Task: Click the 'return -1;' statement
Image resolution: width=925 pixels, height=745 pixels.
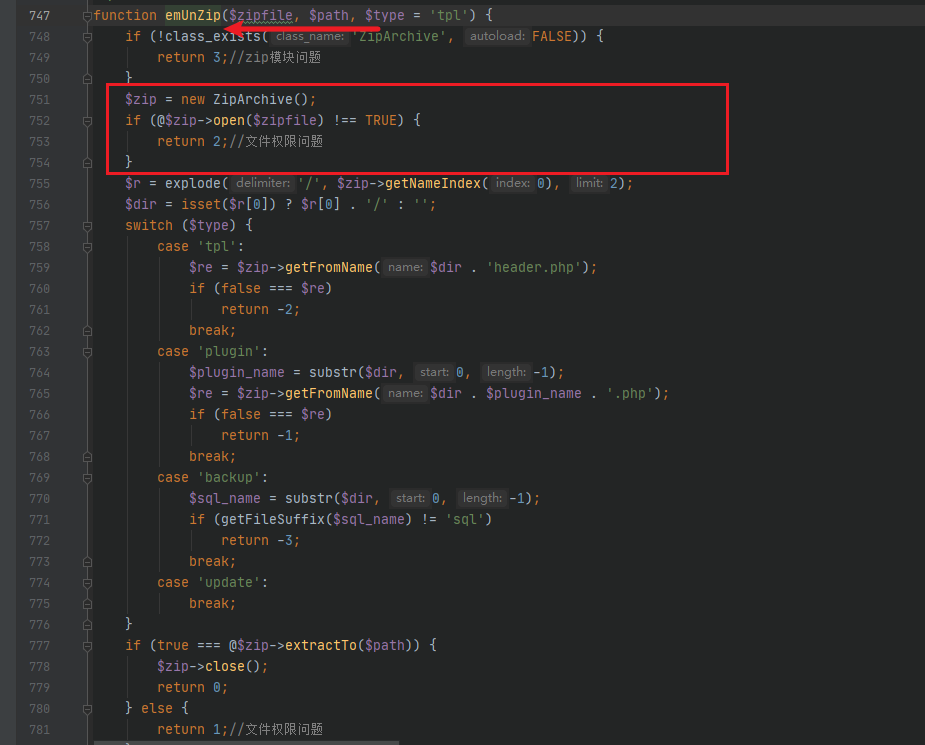Action: click(261, 436)
